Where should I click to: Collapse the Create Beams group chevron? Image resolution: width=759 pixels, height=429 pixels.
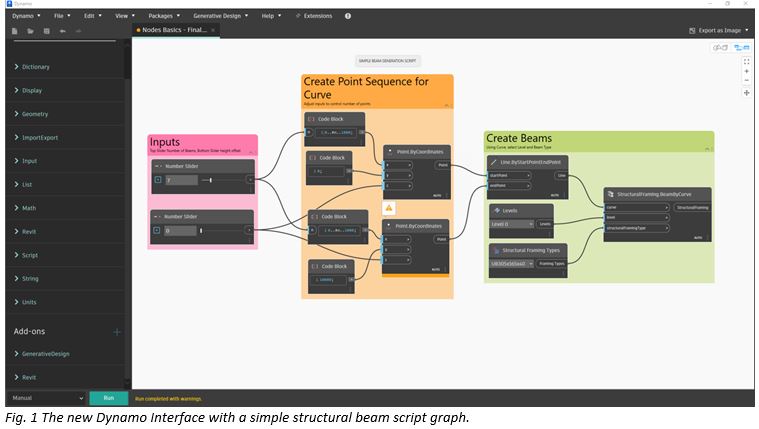pyautogui.click(x=708, y=149)
